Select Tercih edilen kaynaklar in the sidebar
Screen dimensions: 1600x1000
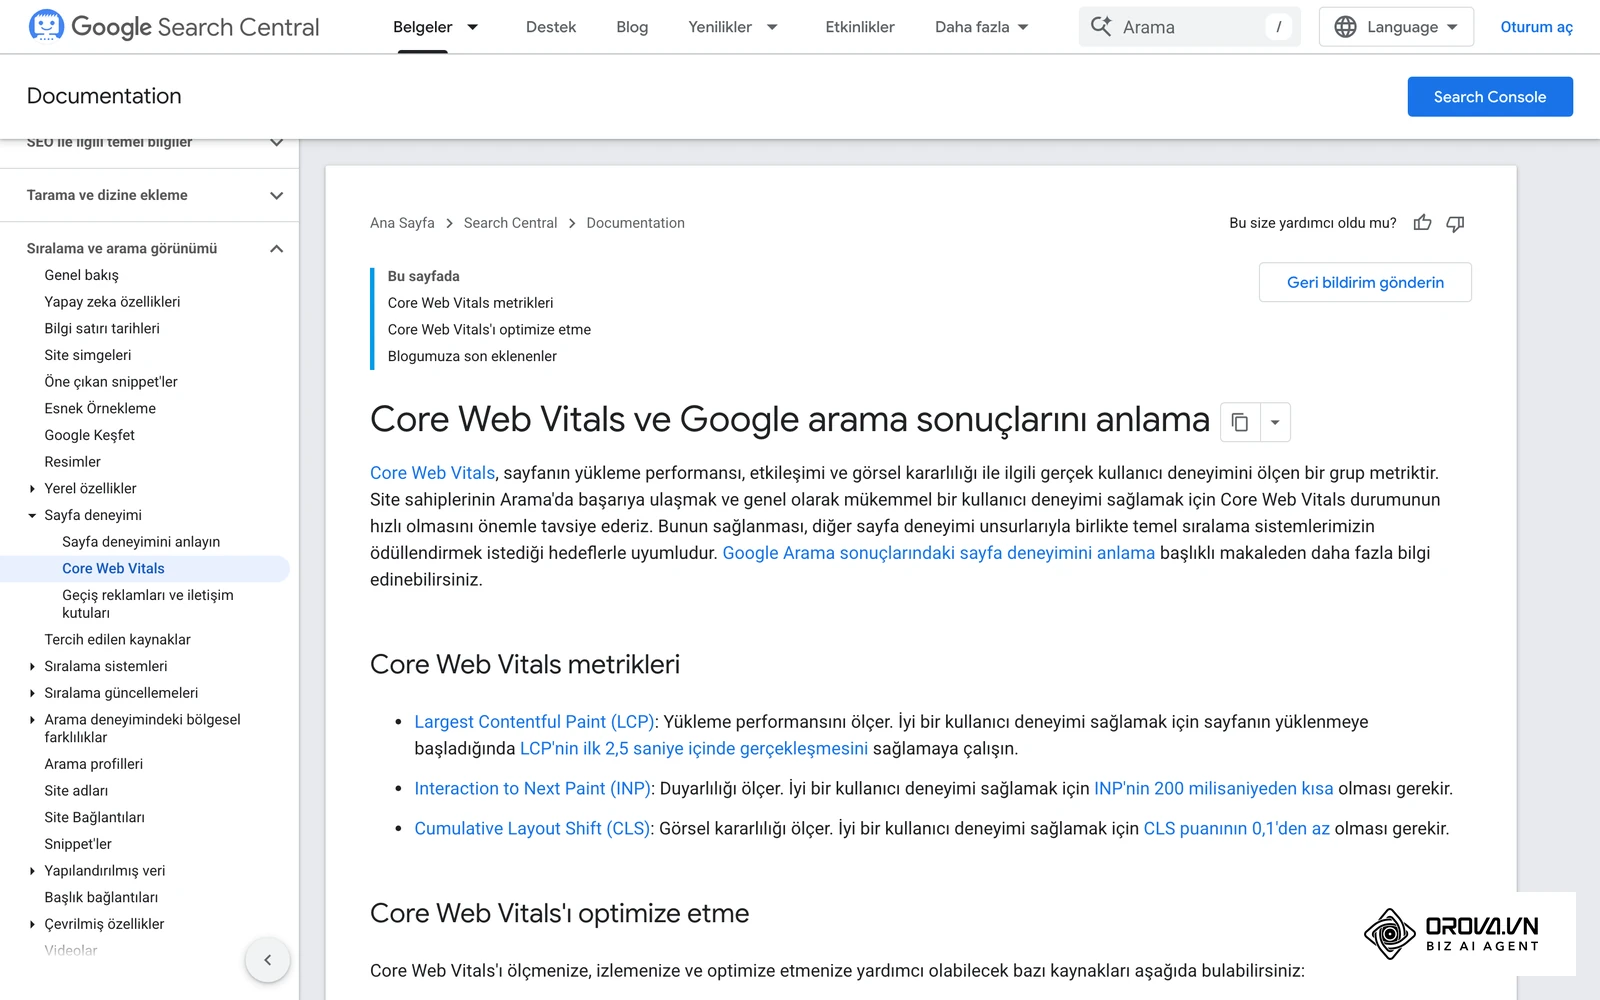[117, 640]
